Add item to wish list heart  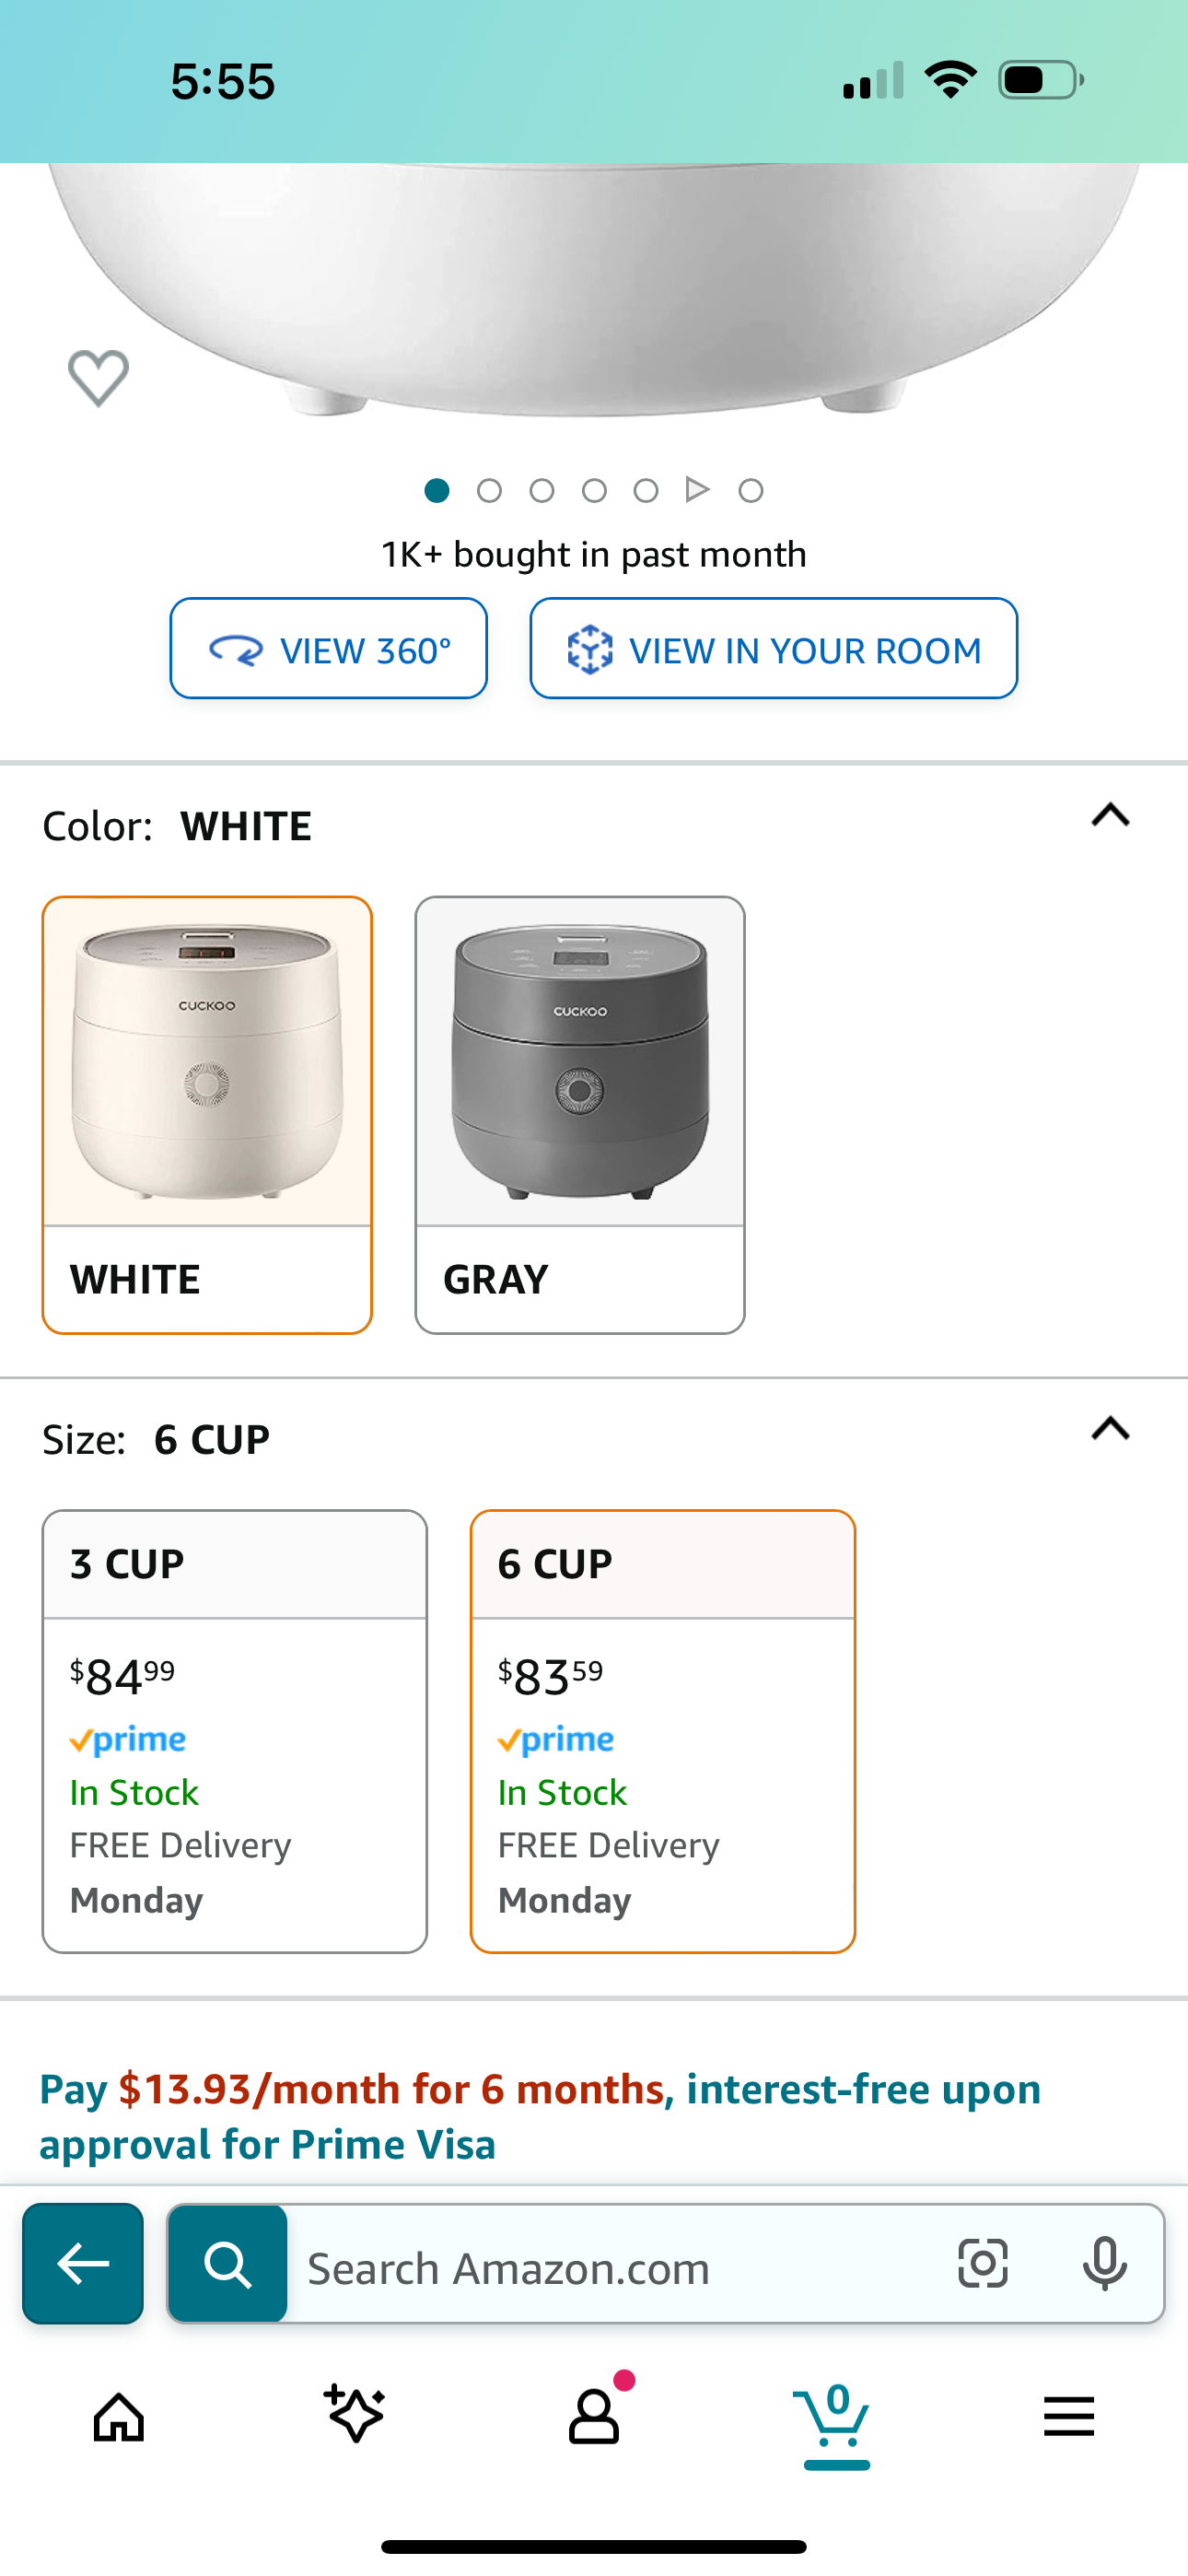98,378
